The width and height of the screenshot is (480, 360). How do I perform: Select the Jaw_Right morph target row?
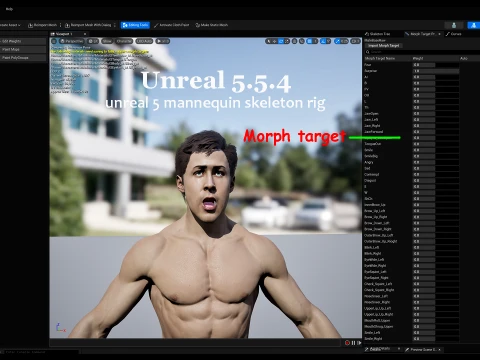[x=372, y=126]
